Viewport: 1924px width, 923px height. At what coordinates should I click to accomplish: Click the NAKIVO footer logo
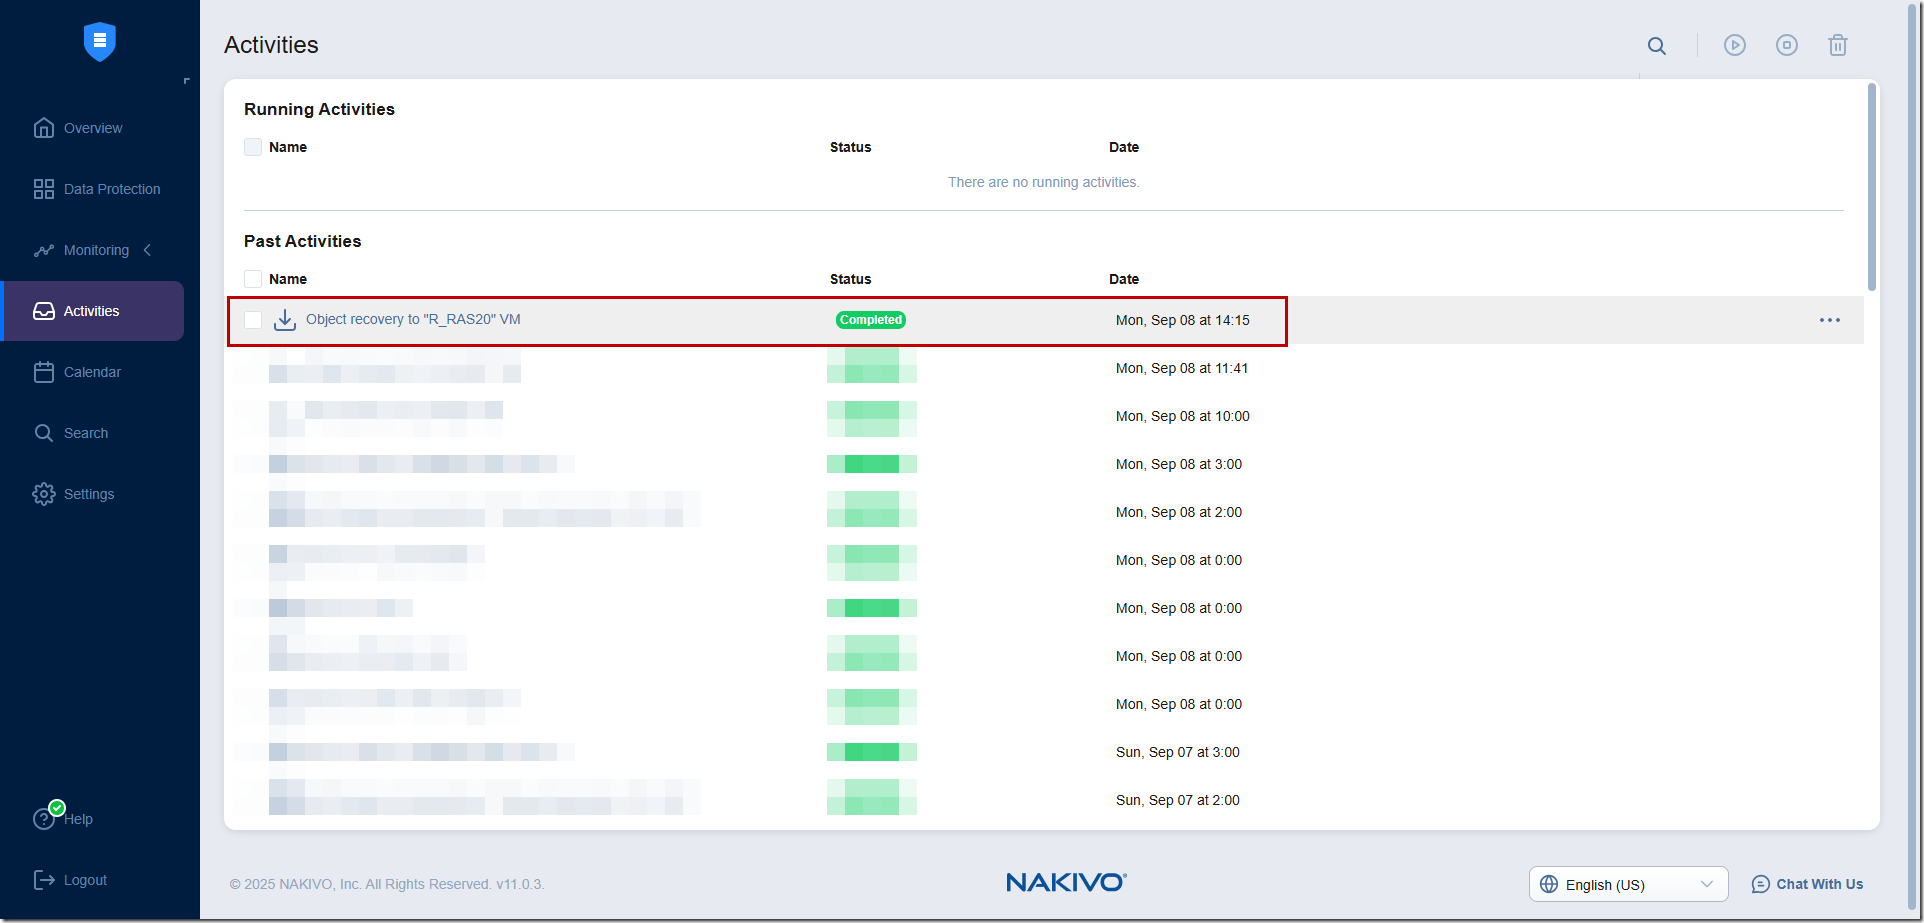point(1066,882)
